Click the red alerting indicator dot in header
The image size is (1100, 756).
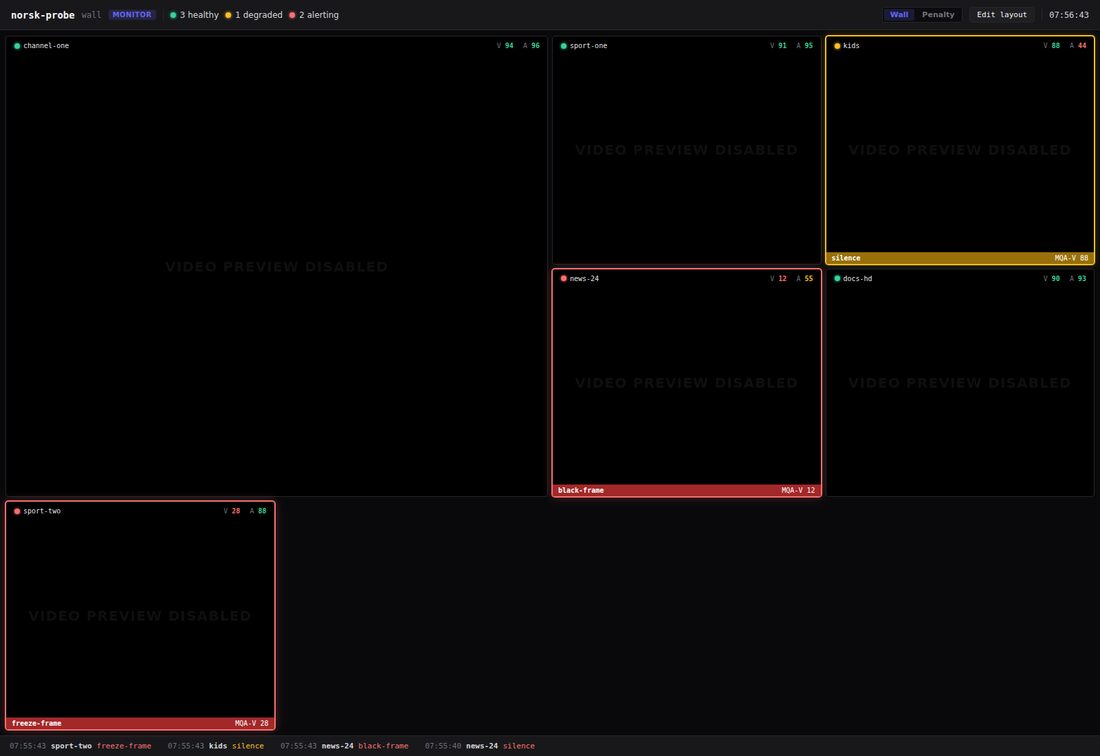(292, 15)
